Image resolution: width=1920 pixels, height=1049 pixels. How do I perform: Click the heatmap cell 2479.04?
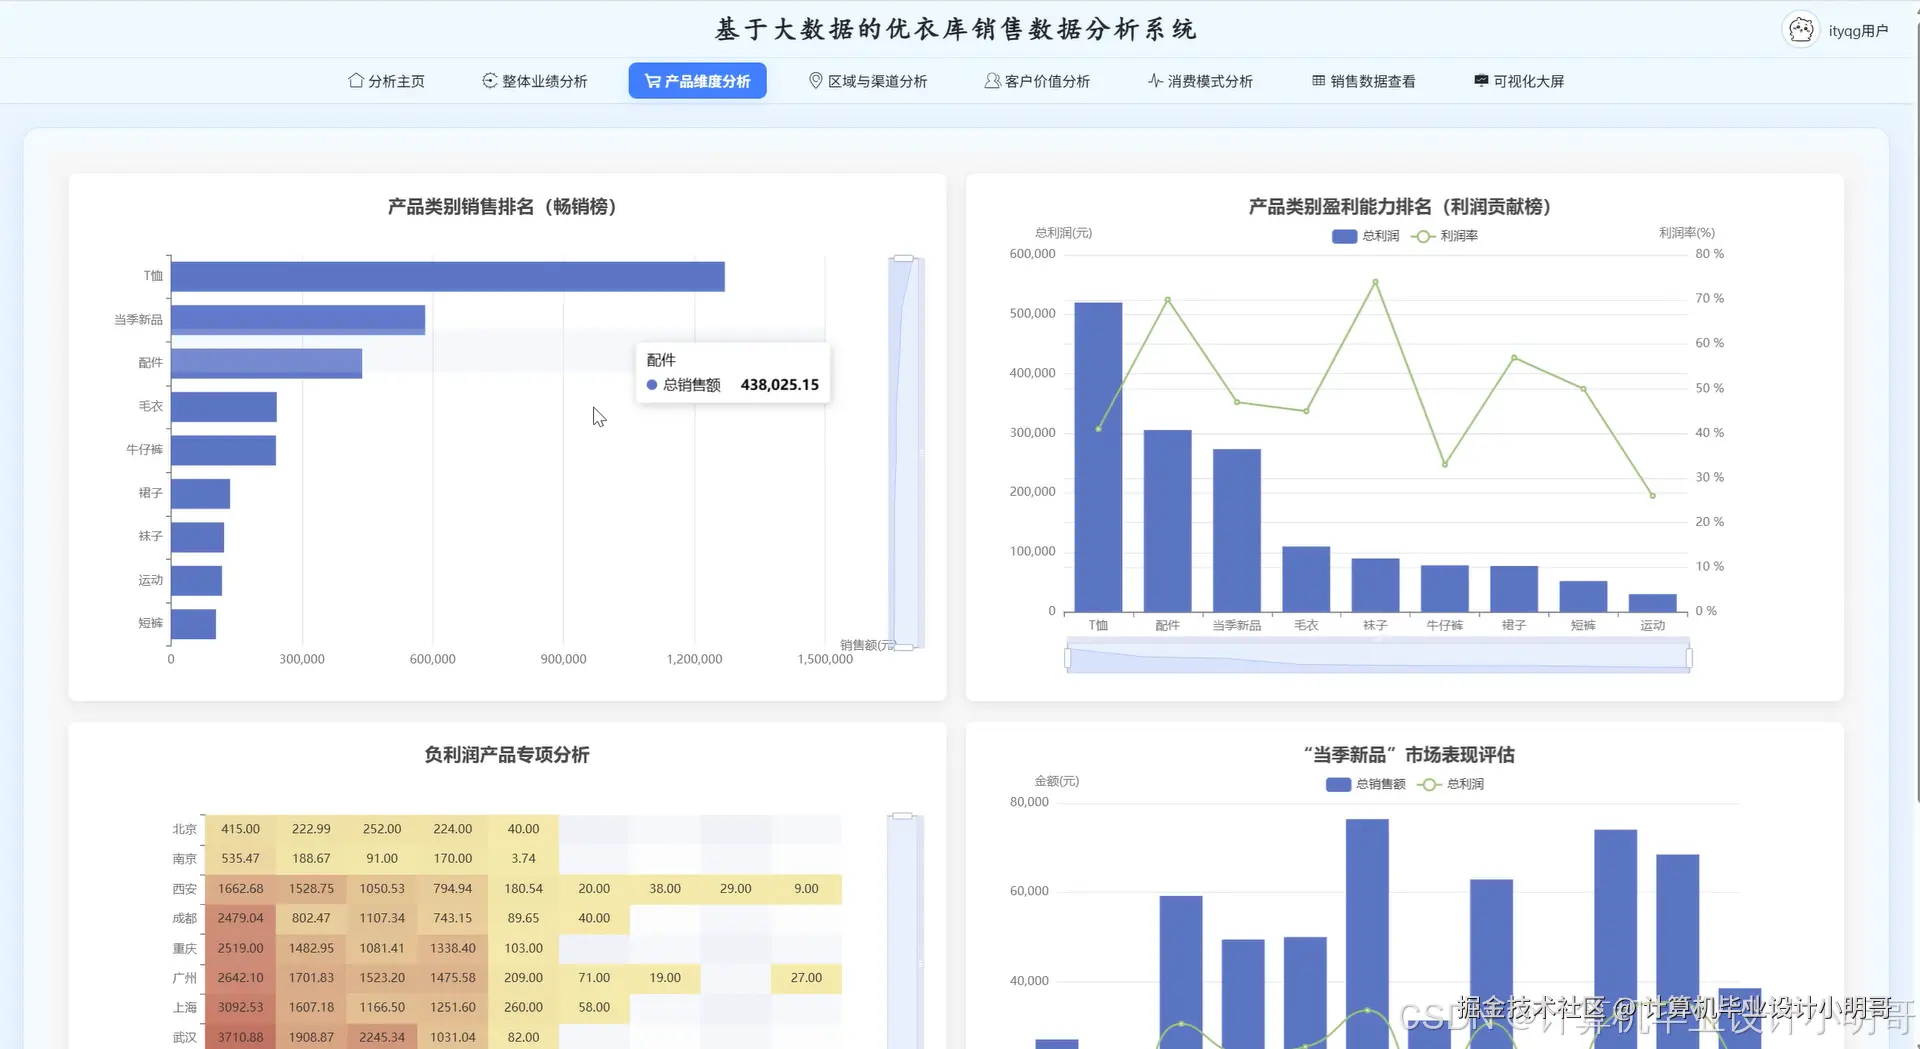pos(240,918)
